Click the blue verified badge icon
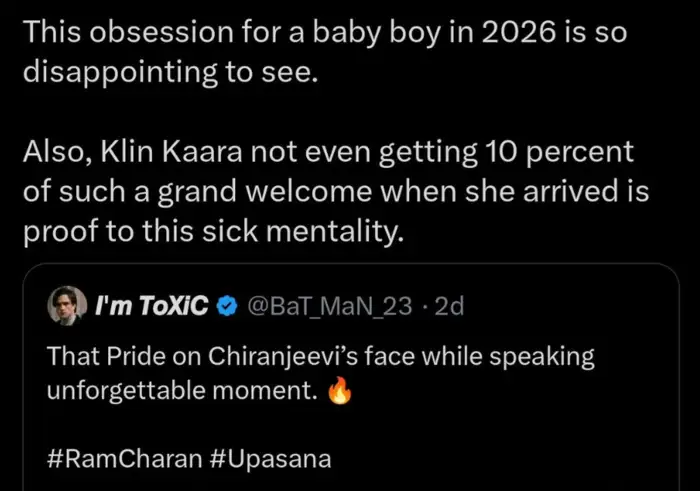 [228, 307]
